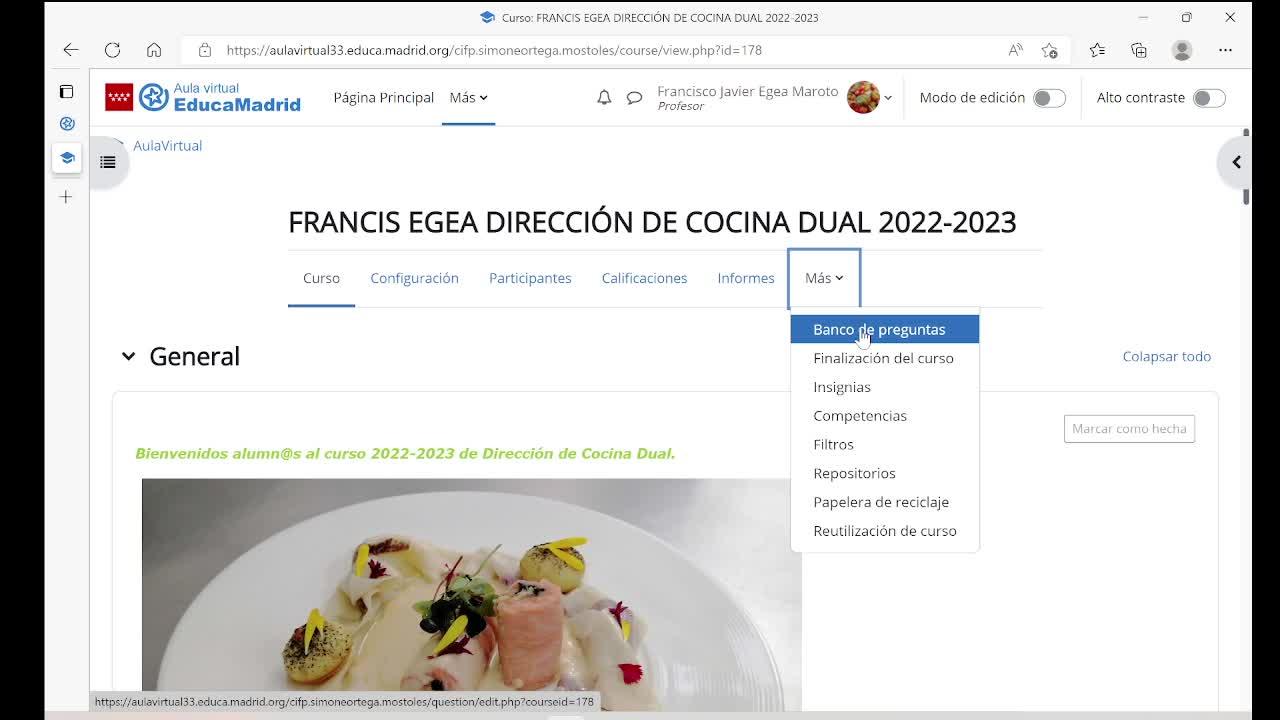This screenshot has height=720, width=1280.
Task: Choose Competencias from the menu
Action: [885, 416]
